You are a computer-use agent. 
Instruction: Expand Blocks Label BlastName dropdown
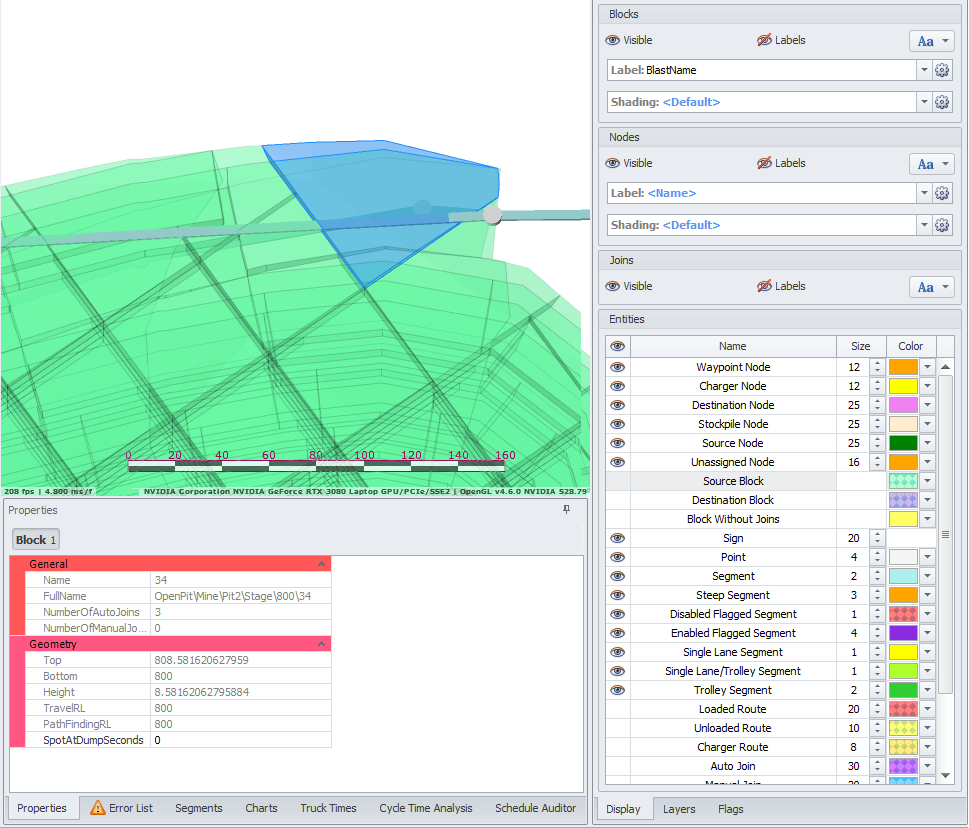coord(923,70)
